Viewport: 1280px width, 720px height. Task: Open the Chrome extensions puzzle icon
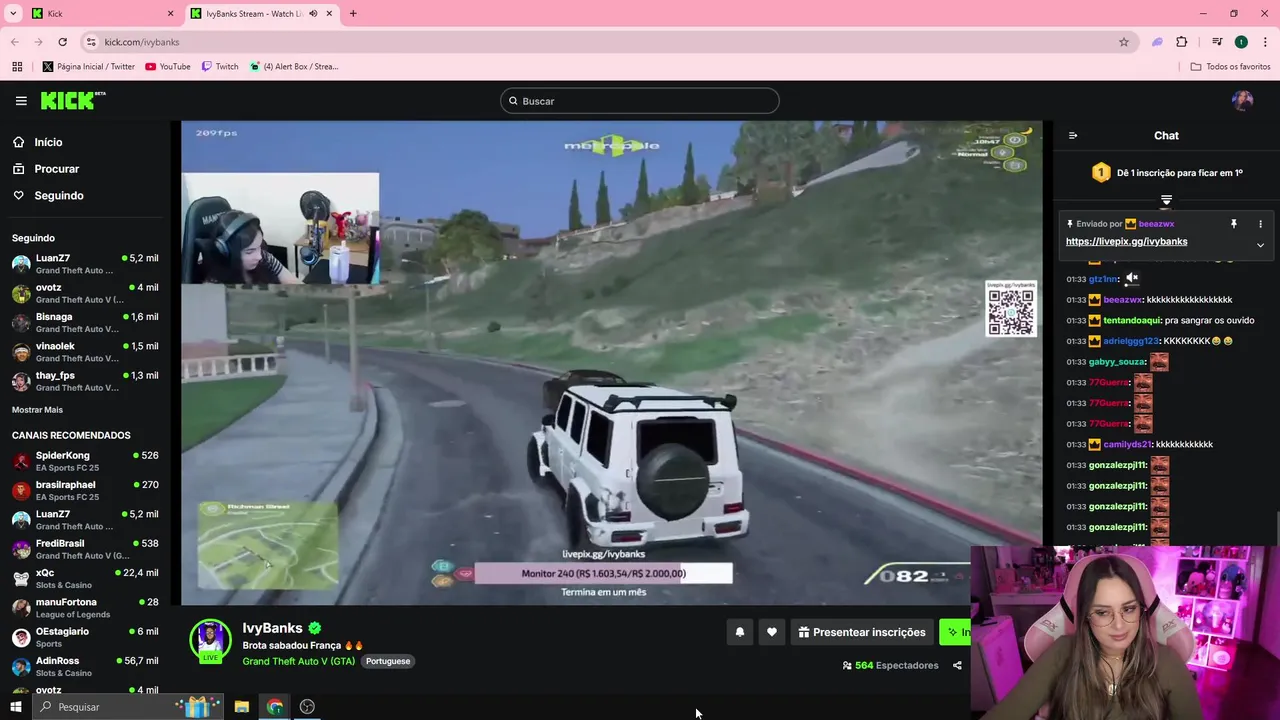click(1182, 42)
